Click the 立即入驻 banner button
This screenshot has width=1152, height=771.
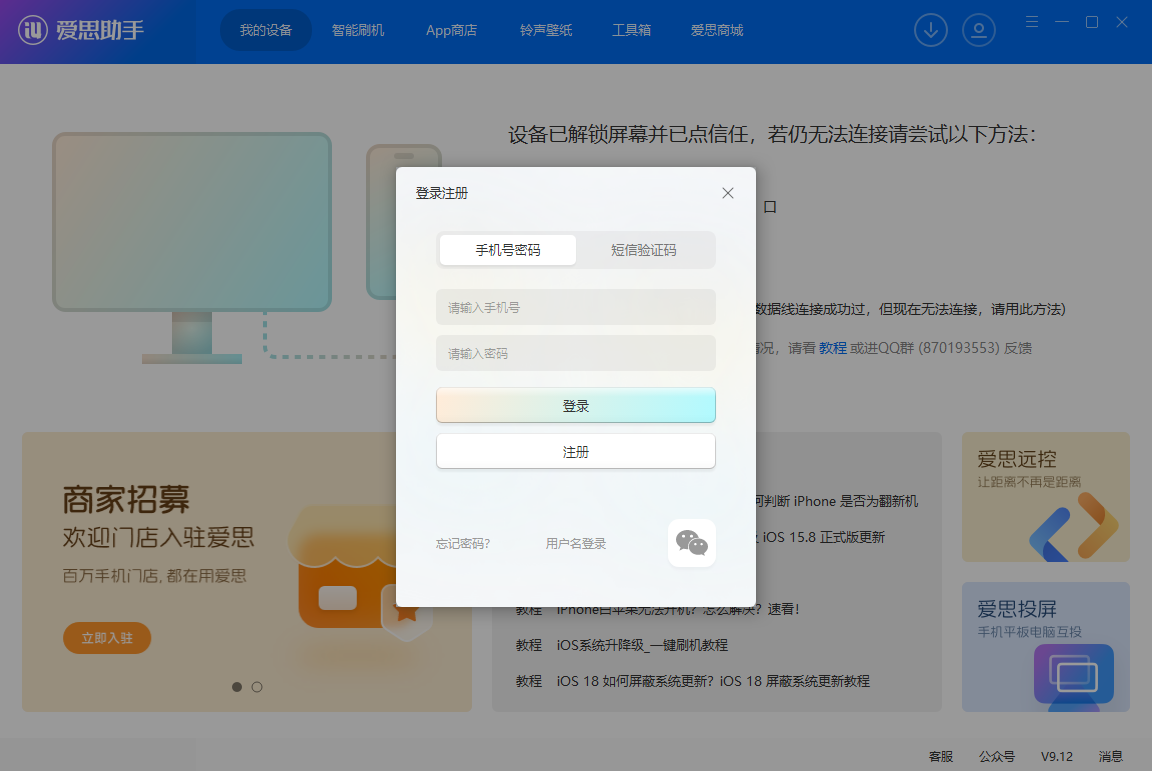tap(107, 638)
